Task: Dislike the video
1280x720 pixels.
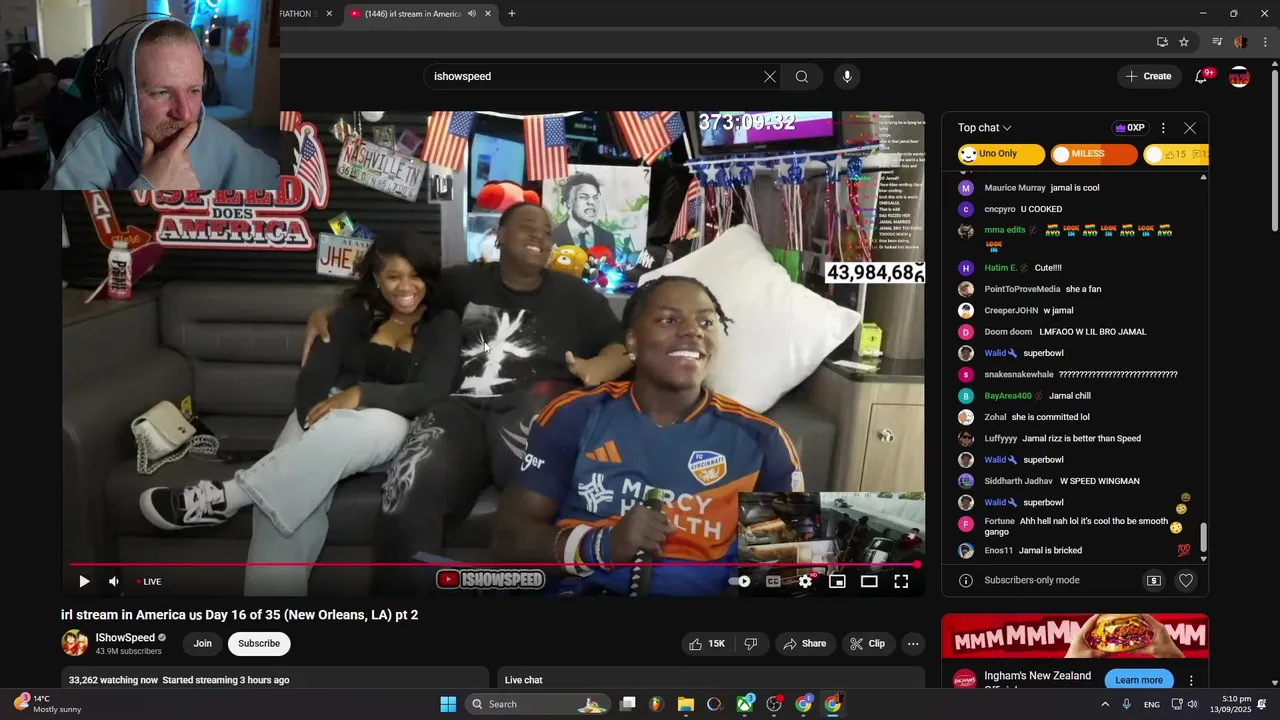Action: click(750, 644)
